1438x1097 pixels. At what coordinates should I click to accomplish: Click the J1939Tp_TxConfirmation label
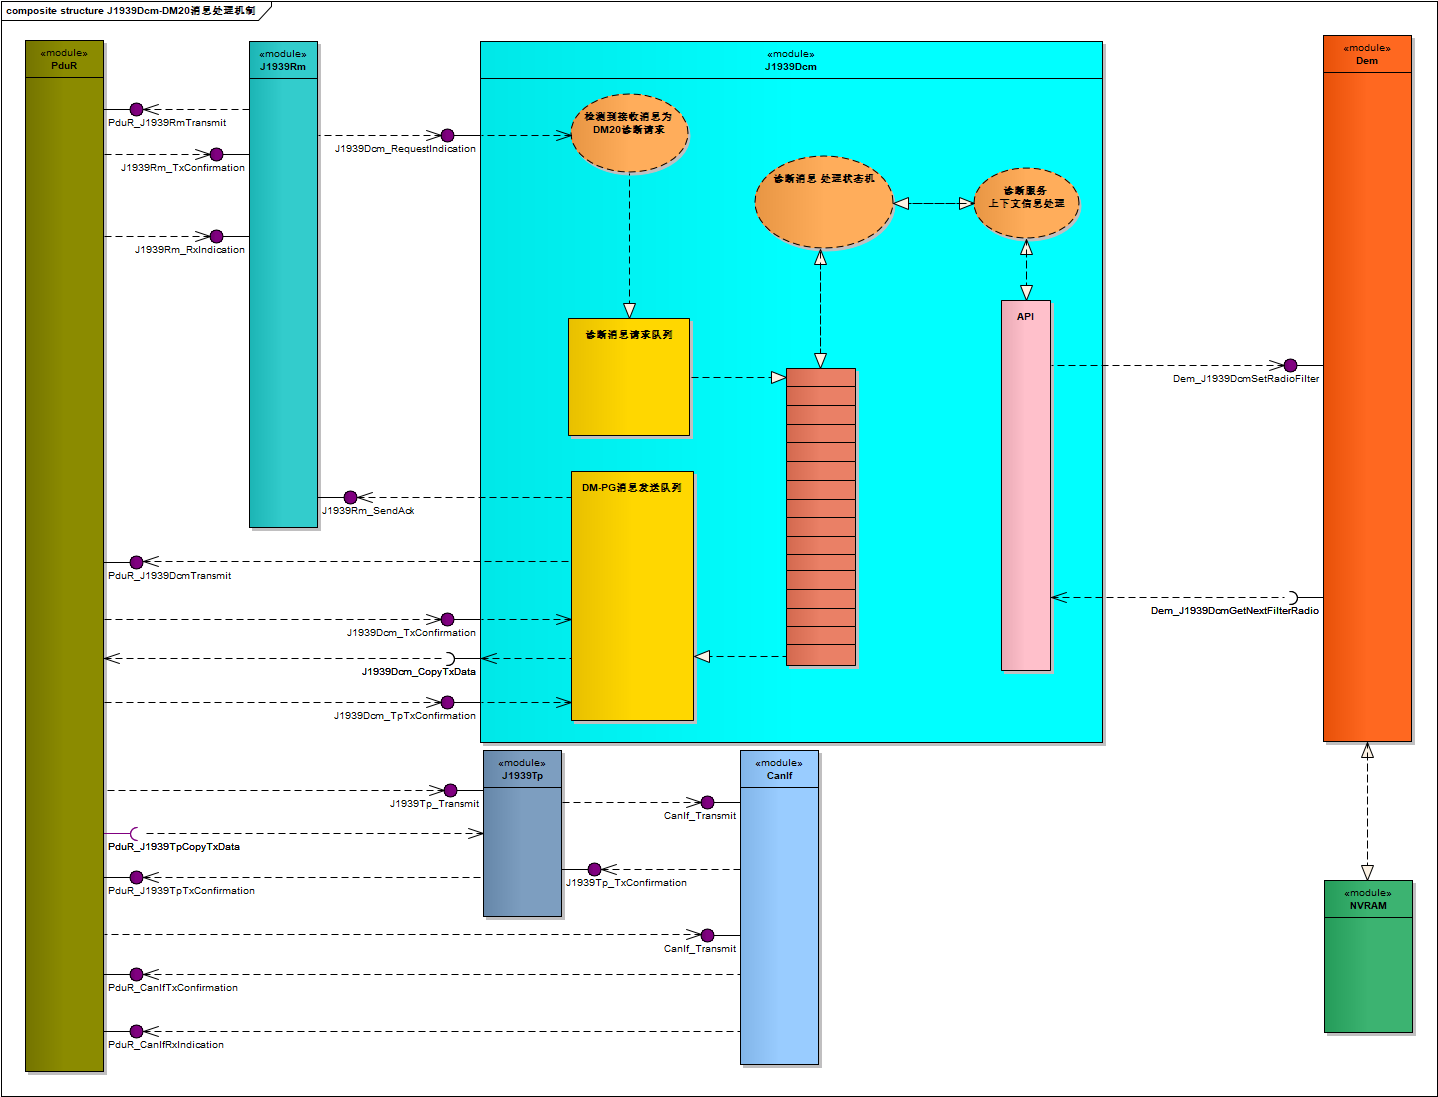point(626,883)
